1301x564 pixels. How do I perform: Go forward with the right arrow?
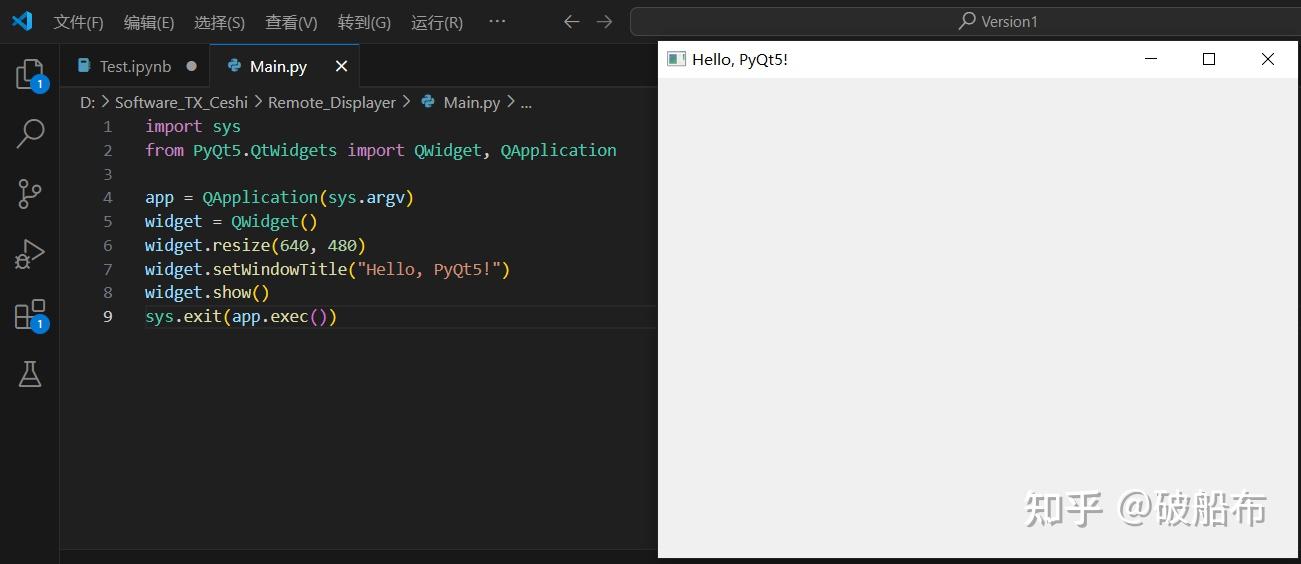click(x=604, y=21)
